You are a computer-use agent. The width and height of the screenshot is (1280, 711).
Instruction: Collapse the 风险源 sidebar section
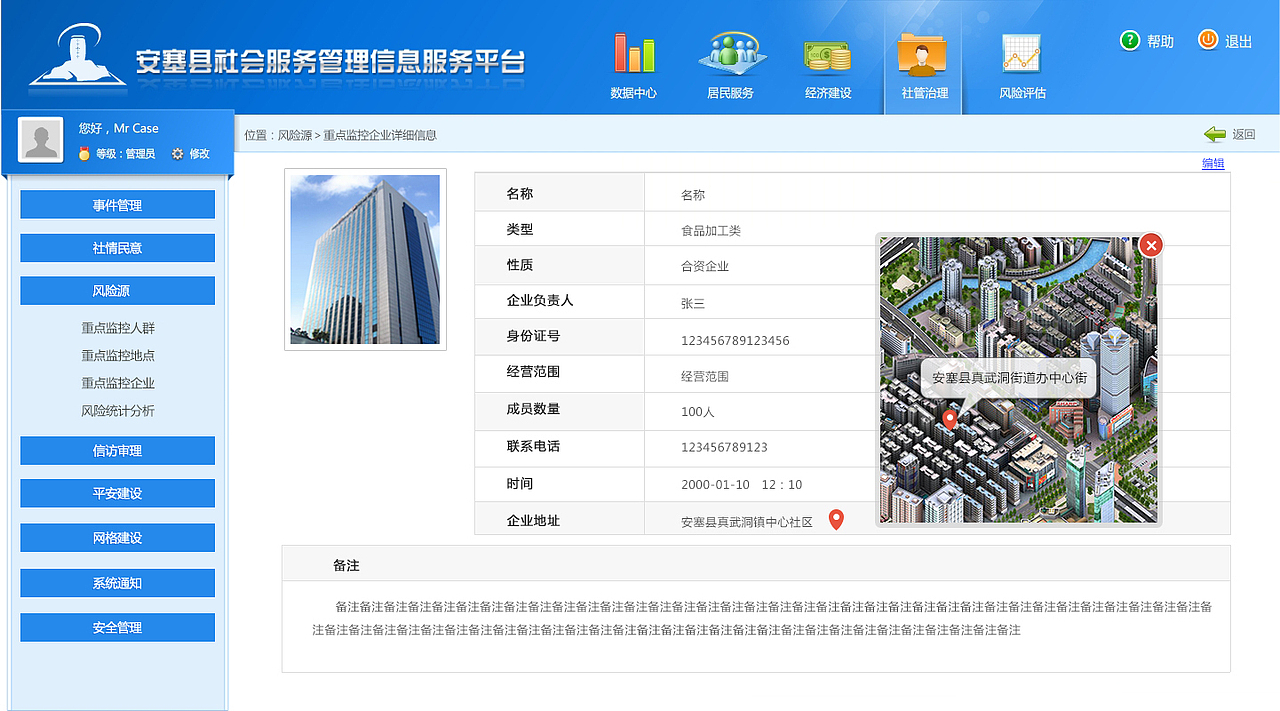[x=118, y=291]
